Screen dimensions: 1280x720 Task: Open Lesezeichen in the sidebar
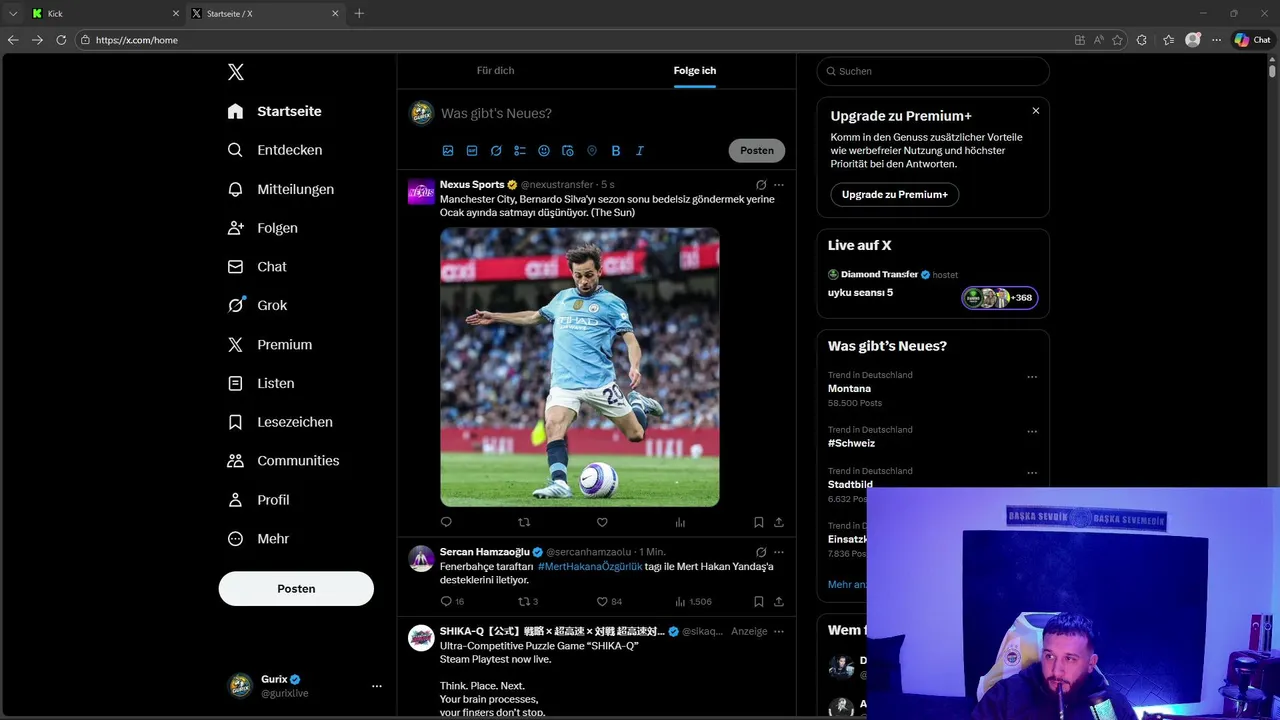(280, 422)
